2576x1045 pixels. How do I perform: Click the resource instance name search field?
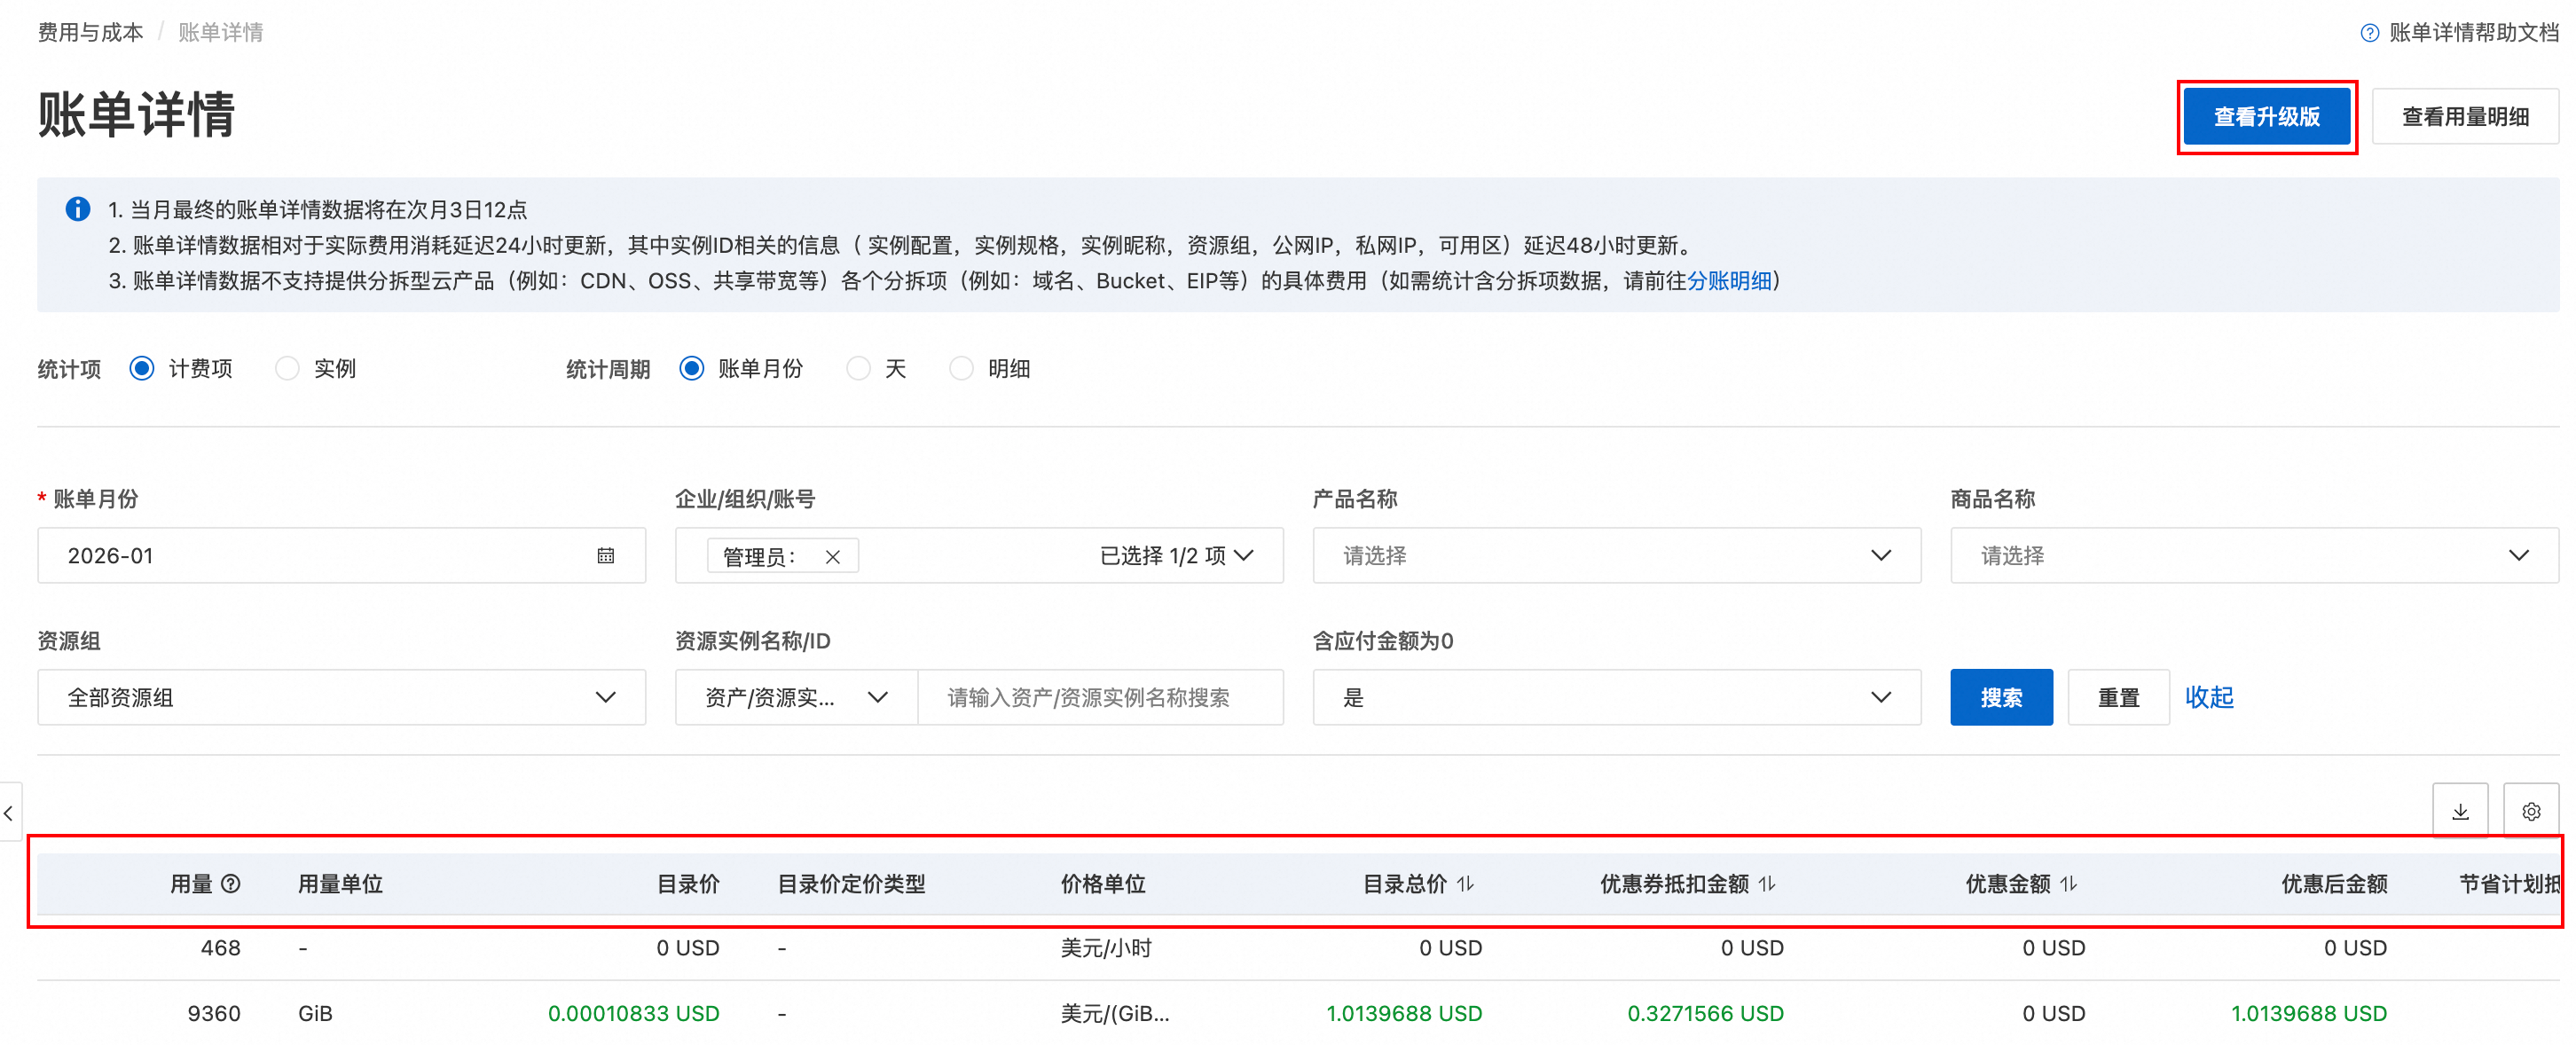[x=1099, y=697]
